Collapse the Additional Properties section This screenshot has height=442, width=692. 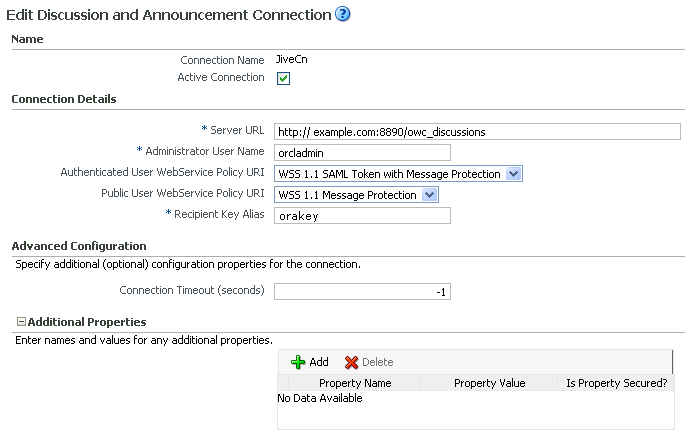point(21,322)
